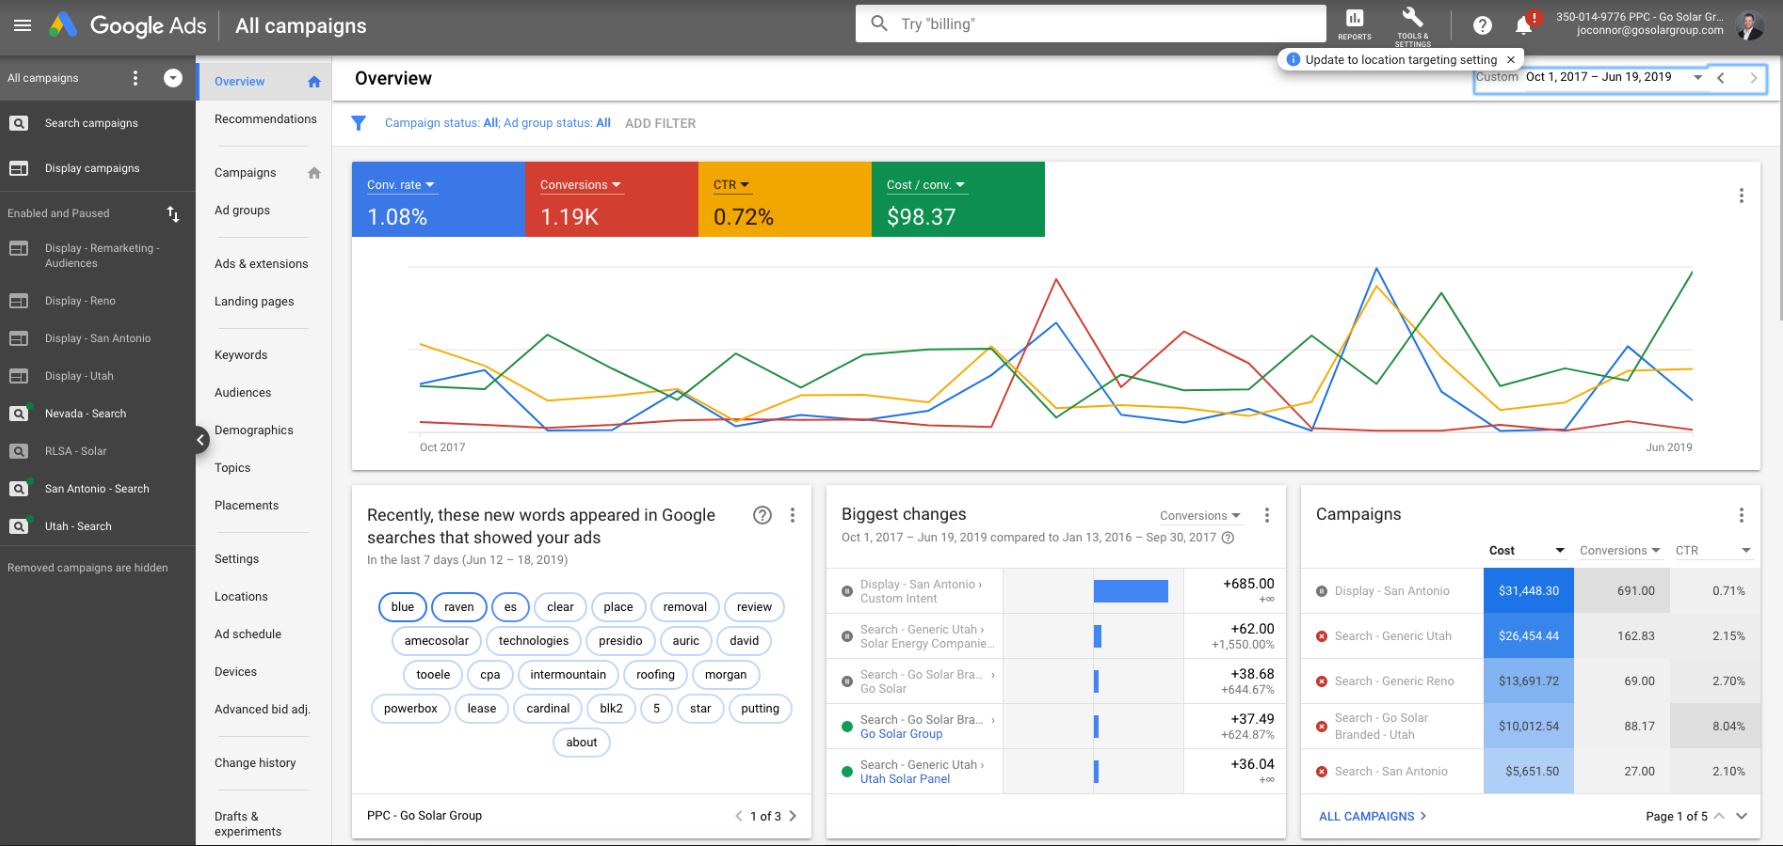Open the Reports icon
Viewport: 1783px width, 846px height.
(1355, 24)
